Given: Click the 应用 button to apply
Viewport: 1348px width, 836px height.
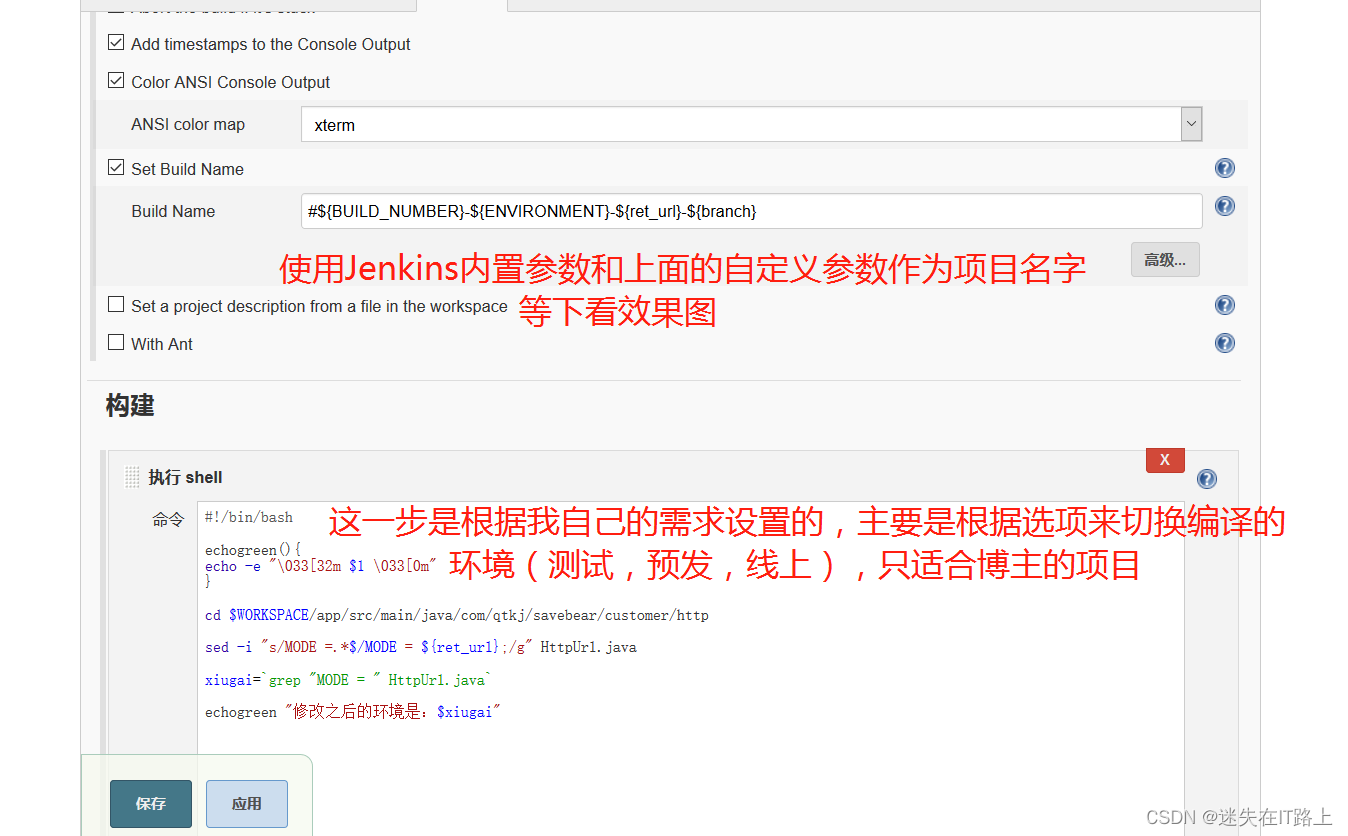Looking at the screenshot, I should [246, 803].
